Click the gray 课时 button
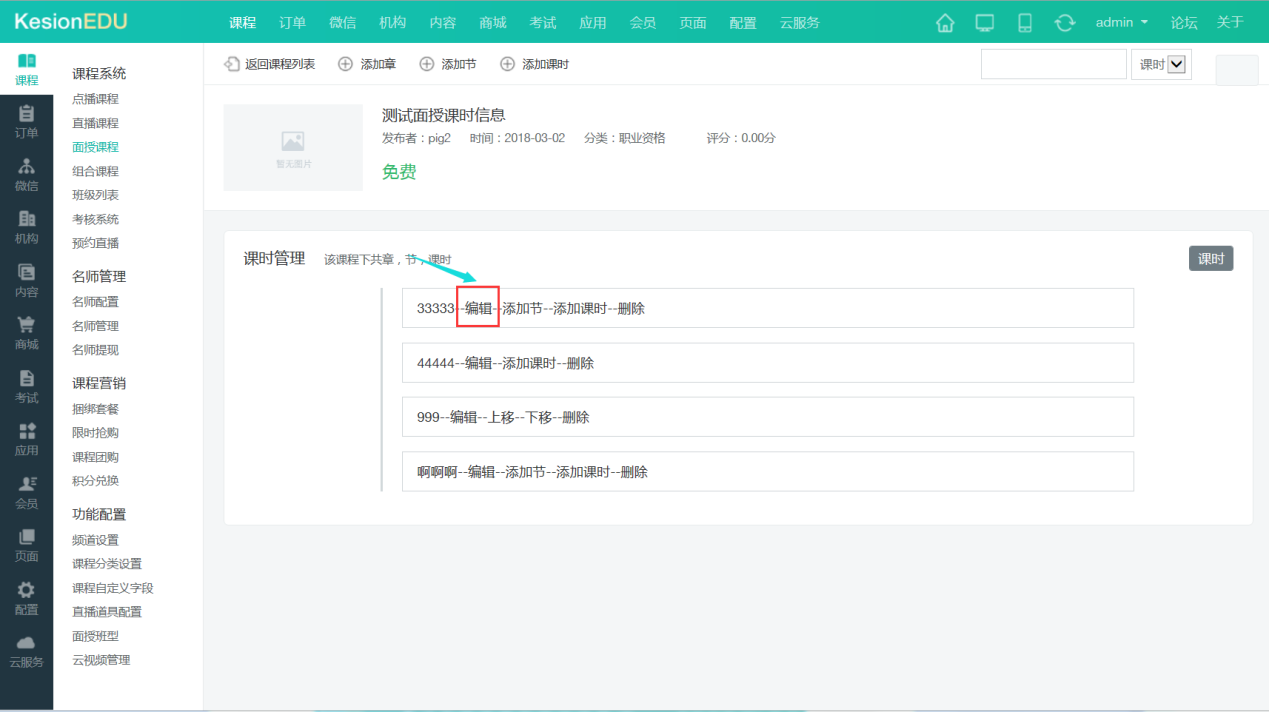The width and height of the screenshot is (1269, 712). click(x=1210, y=259)
